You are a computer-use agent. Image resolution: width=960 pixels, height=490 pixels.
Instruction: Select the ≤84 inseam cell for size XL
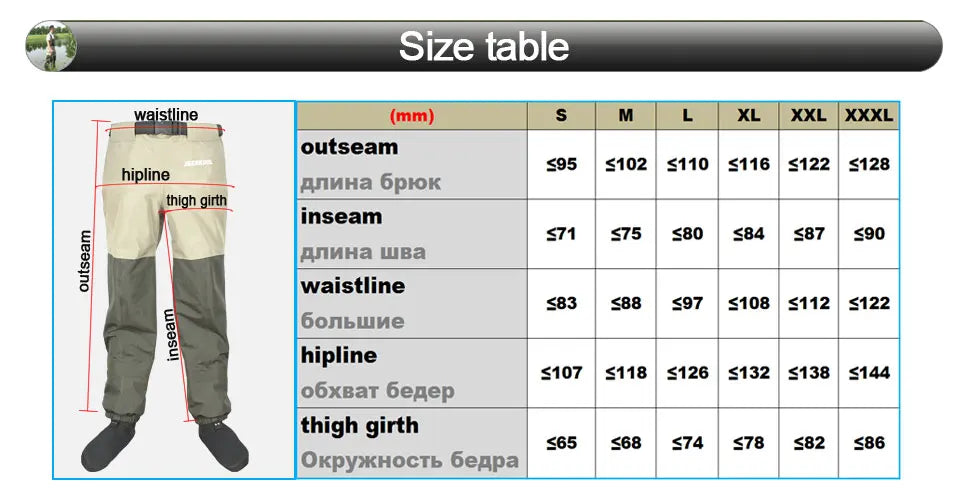point(749,234)
